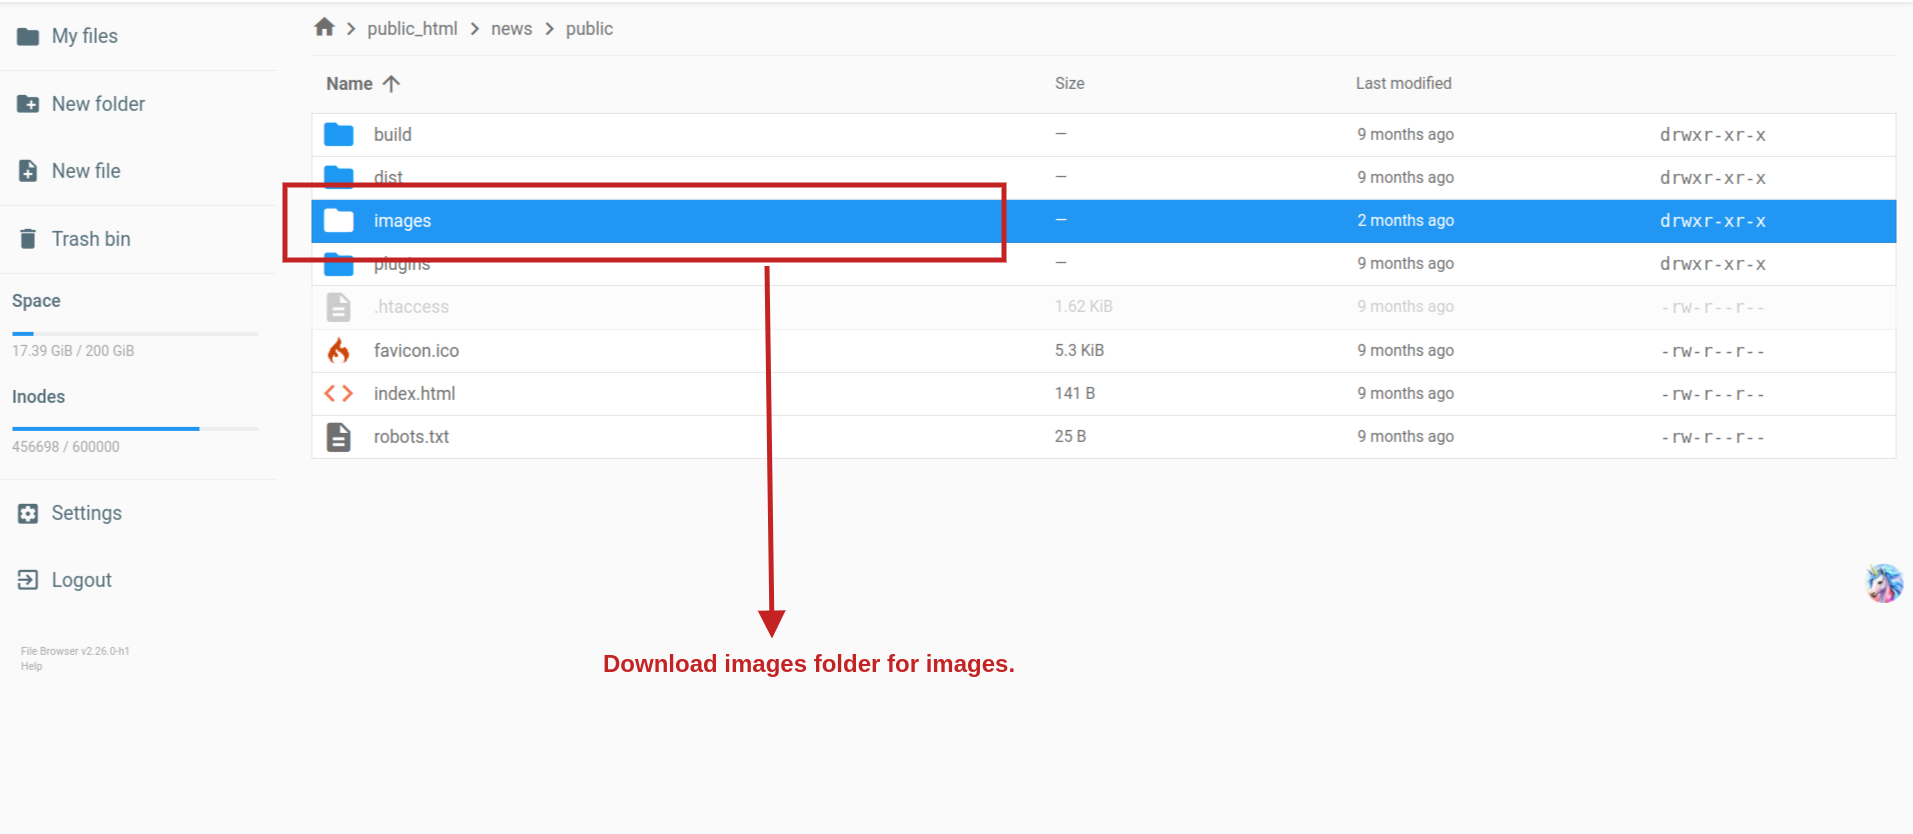
Task: Click the robots.txt document icon
Action: pyautogui.click(x=339, y=437)
